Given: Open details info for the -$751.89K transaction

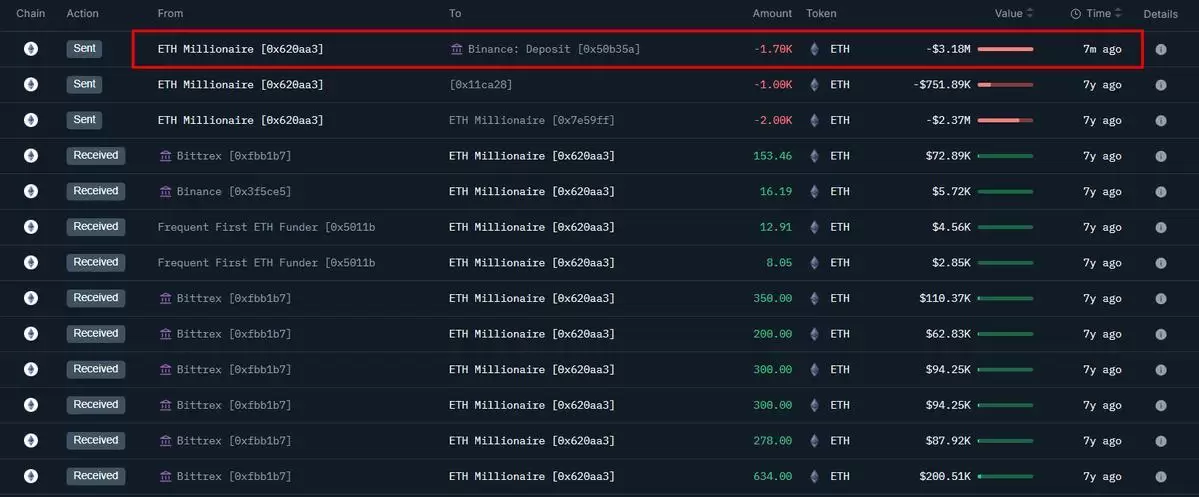Looking at the screenshot, I should pos(1161,85).
